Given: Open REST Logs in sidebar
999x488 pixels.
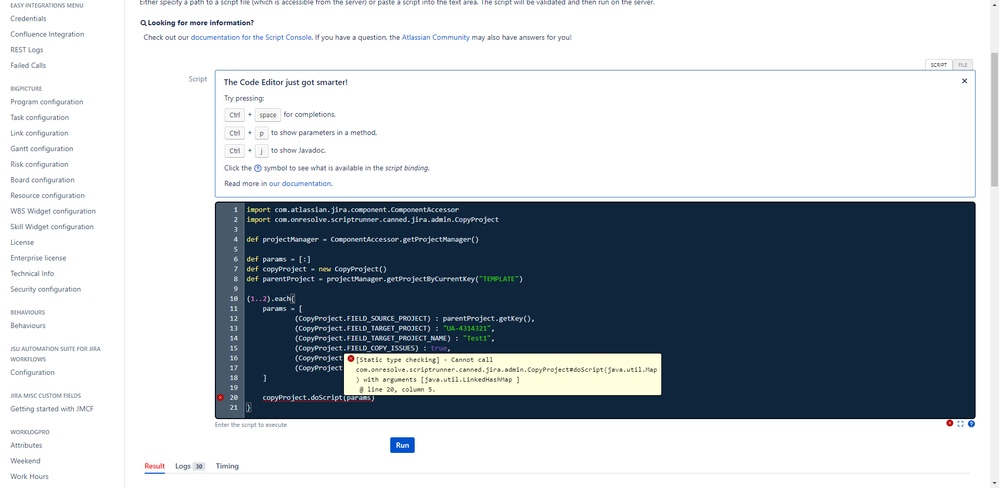Looking at the screenshot, I should coord(27,50).
